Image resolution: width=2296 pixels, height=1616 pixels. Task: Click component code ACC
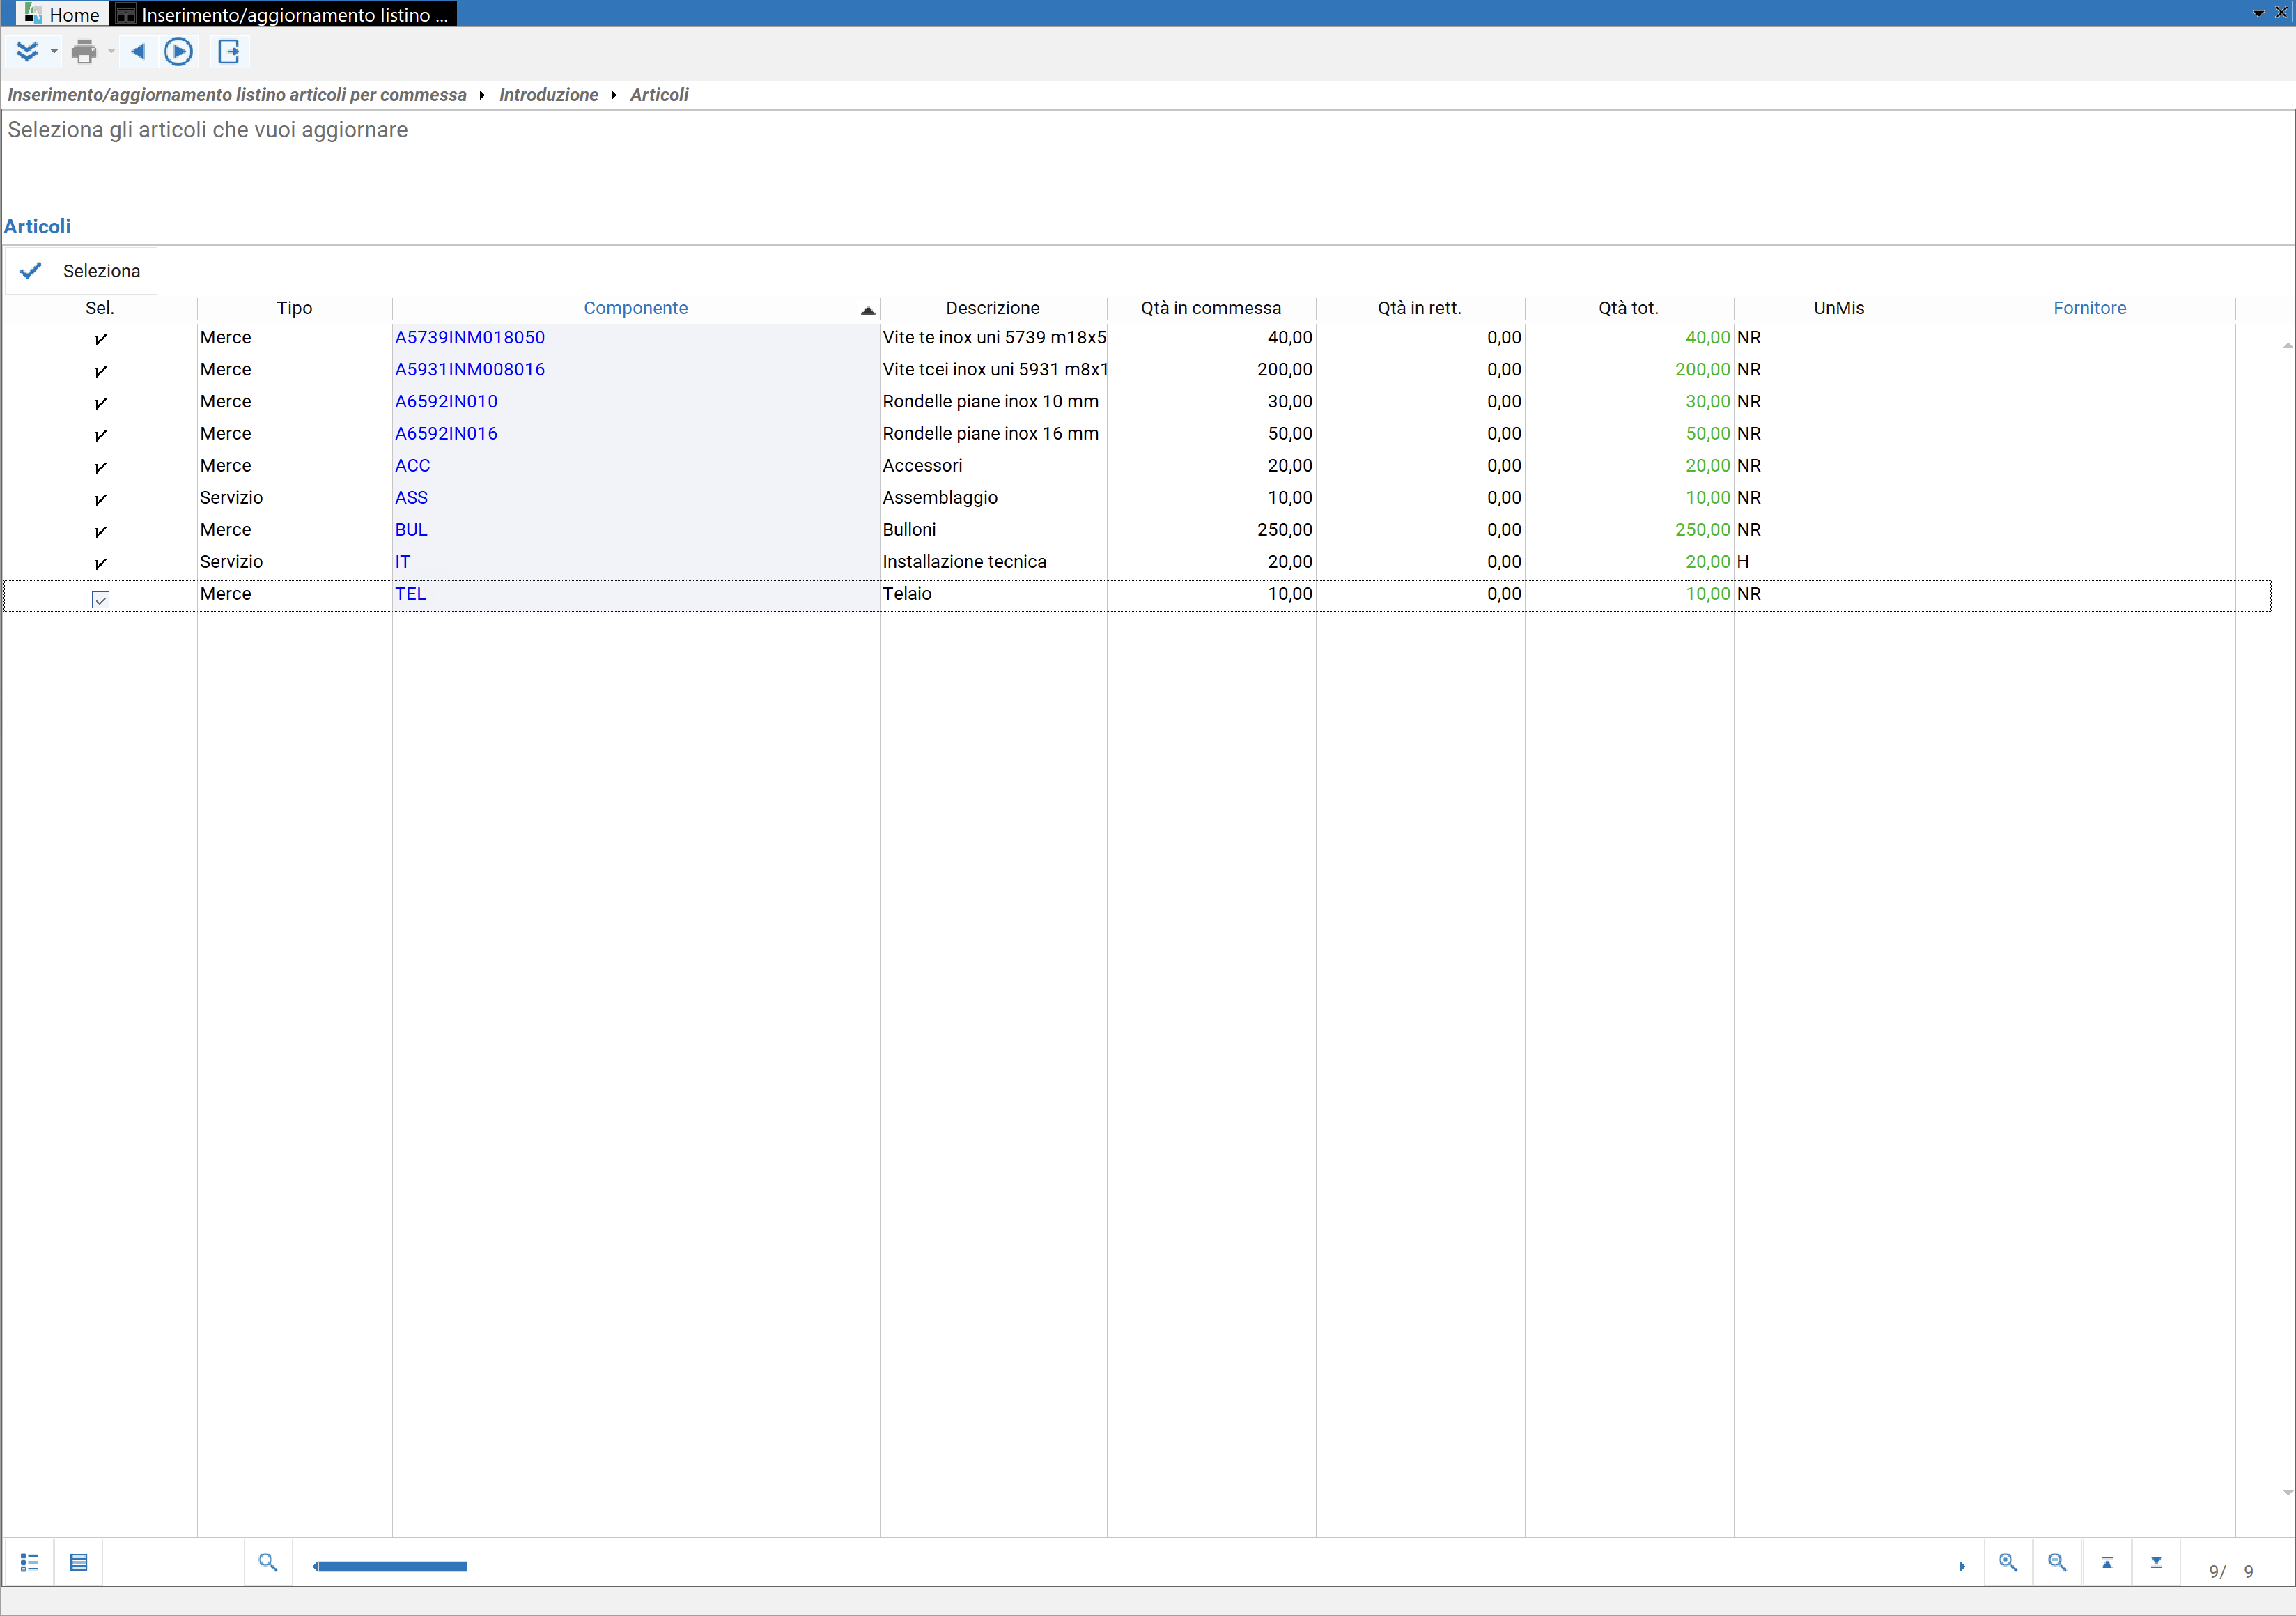(412, 466)
